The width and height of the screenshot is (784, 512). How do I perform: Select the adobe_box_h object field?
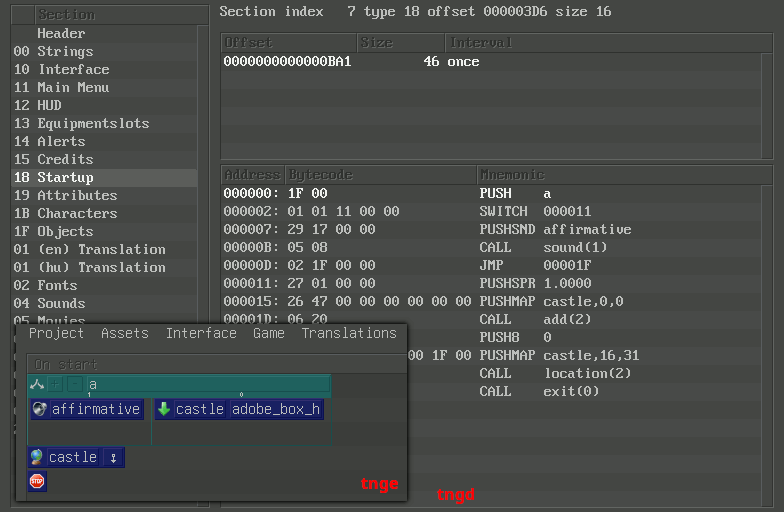(x=276, y=409)
